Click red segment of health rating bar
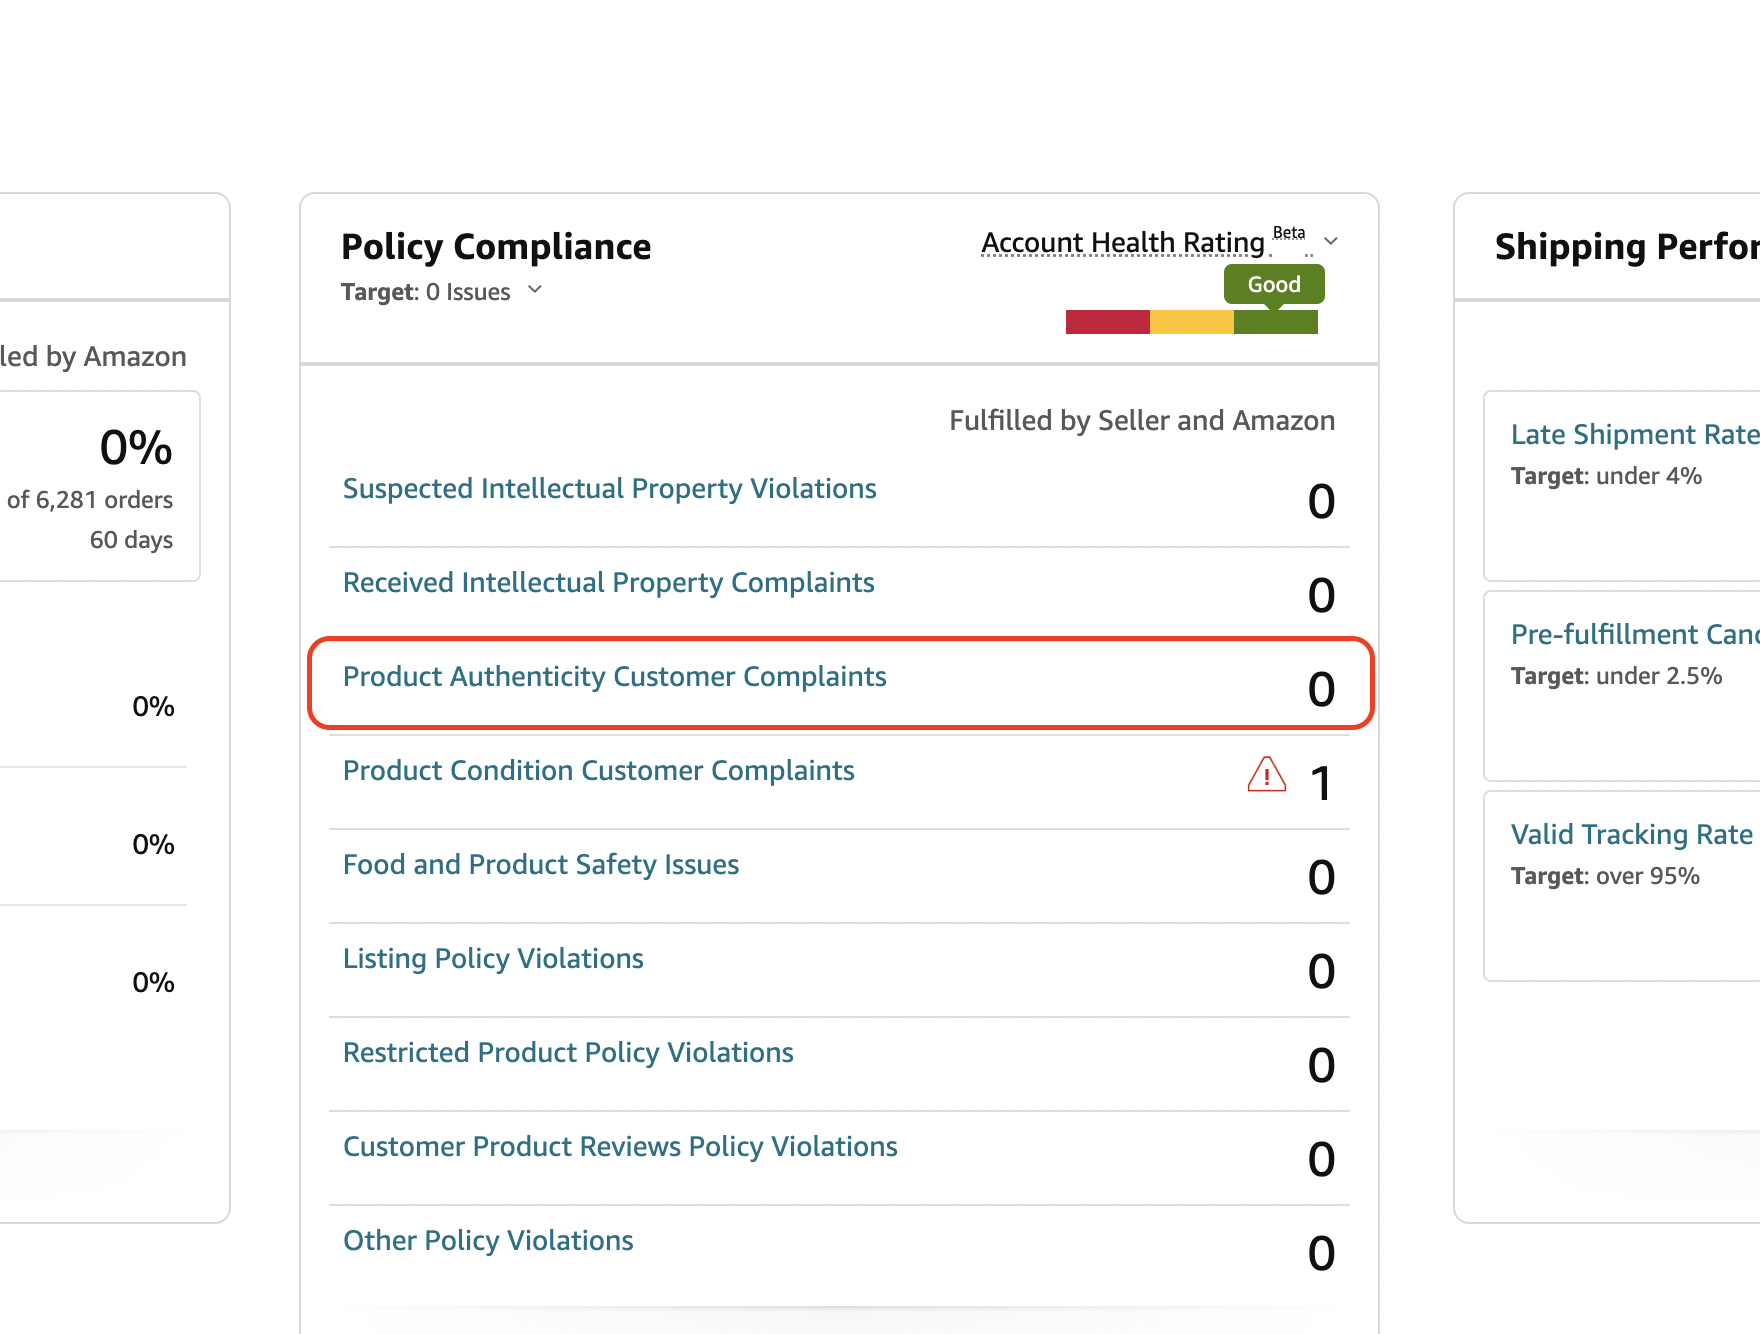Image resolution: width=1760 pixels, height=1334 pixels. (1107, 322)
